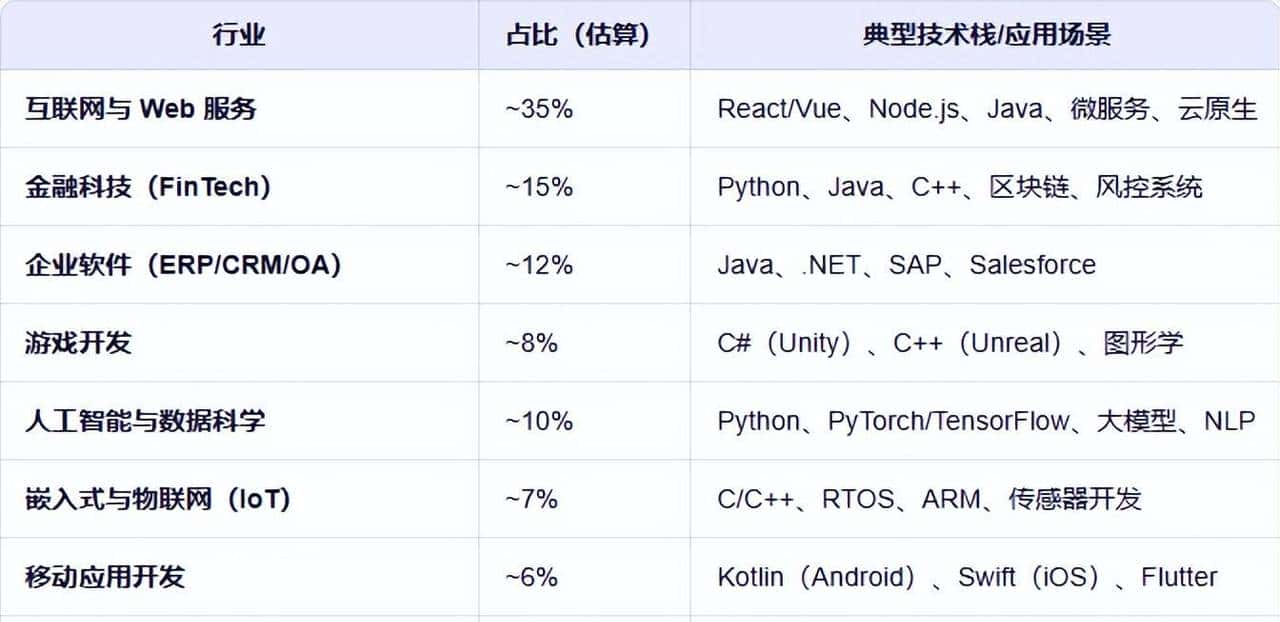Select the Kotlin（Android）、Swift（iOS）、Flutter cell
Viewport: 1280px width, 622px height.
pyautogui.click(x=967, y=577)
